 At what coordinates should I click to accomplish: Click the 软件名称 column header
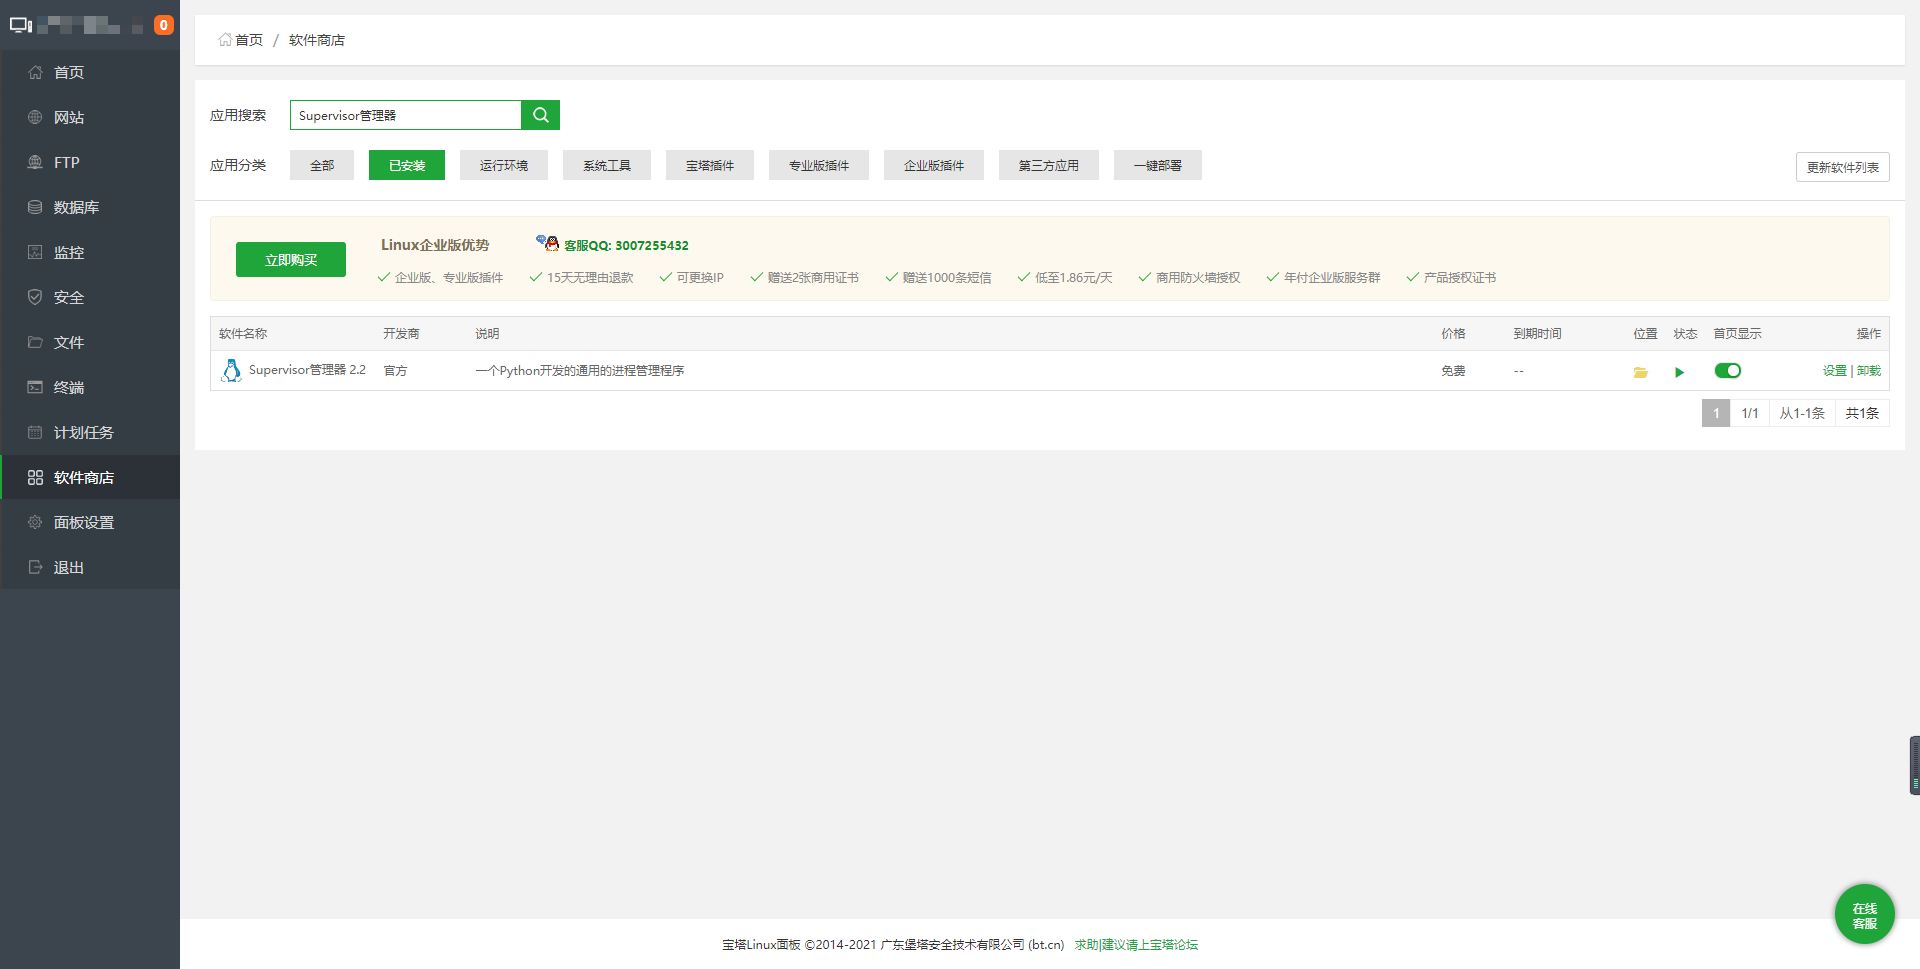(x=243, y=333)
